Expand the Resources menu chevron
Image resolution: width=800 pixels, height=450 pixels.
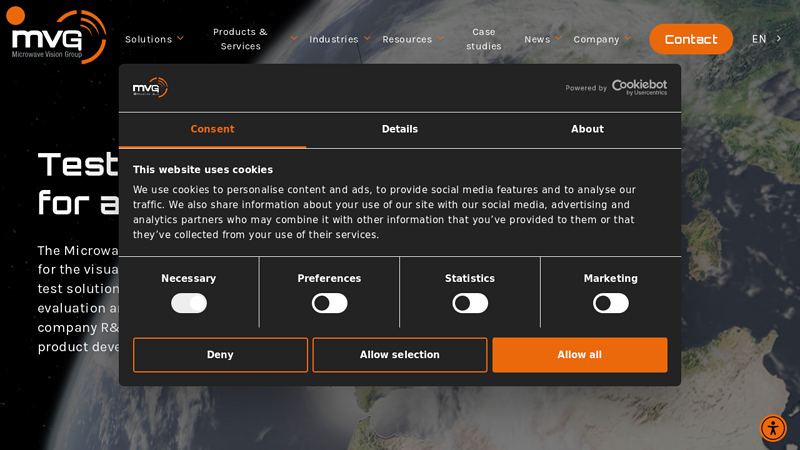[x=440, y=38]
